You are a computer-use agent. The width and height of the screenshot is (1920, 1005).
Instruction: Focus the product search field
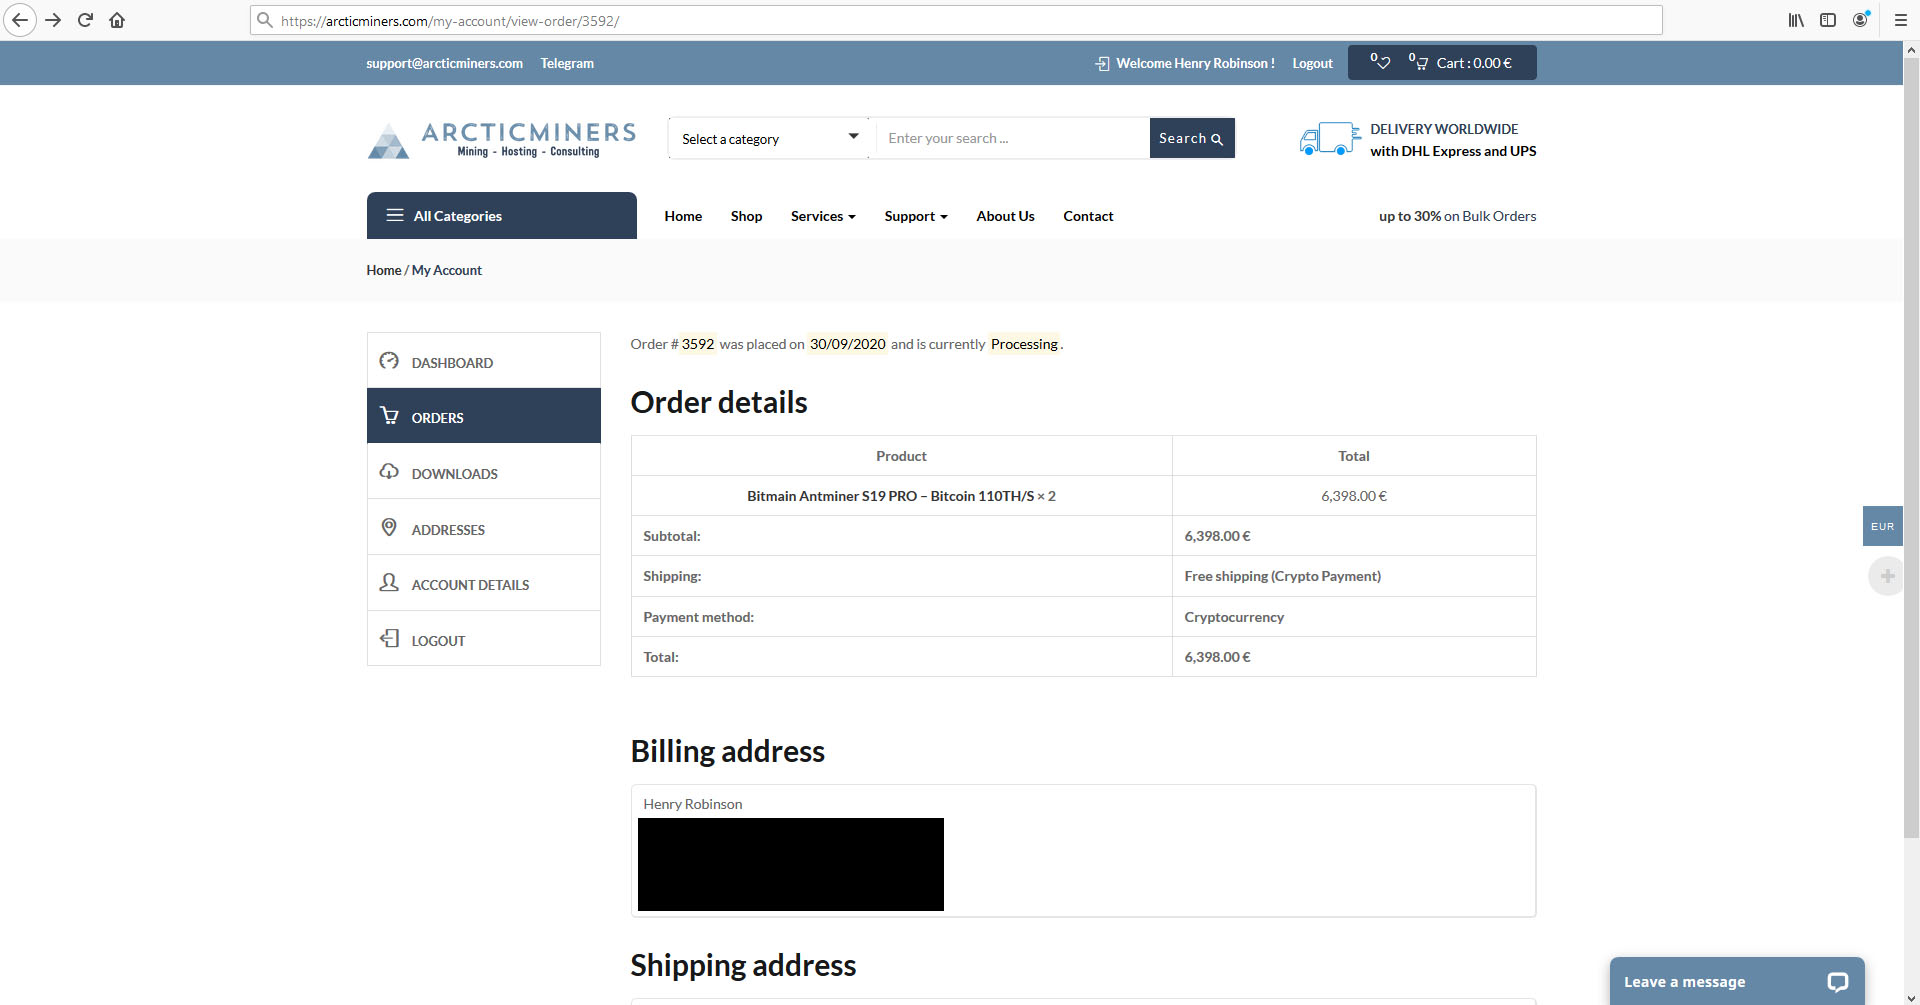1012,138
